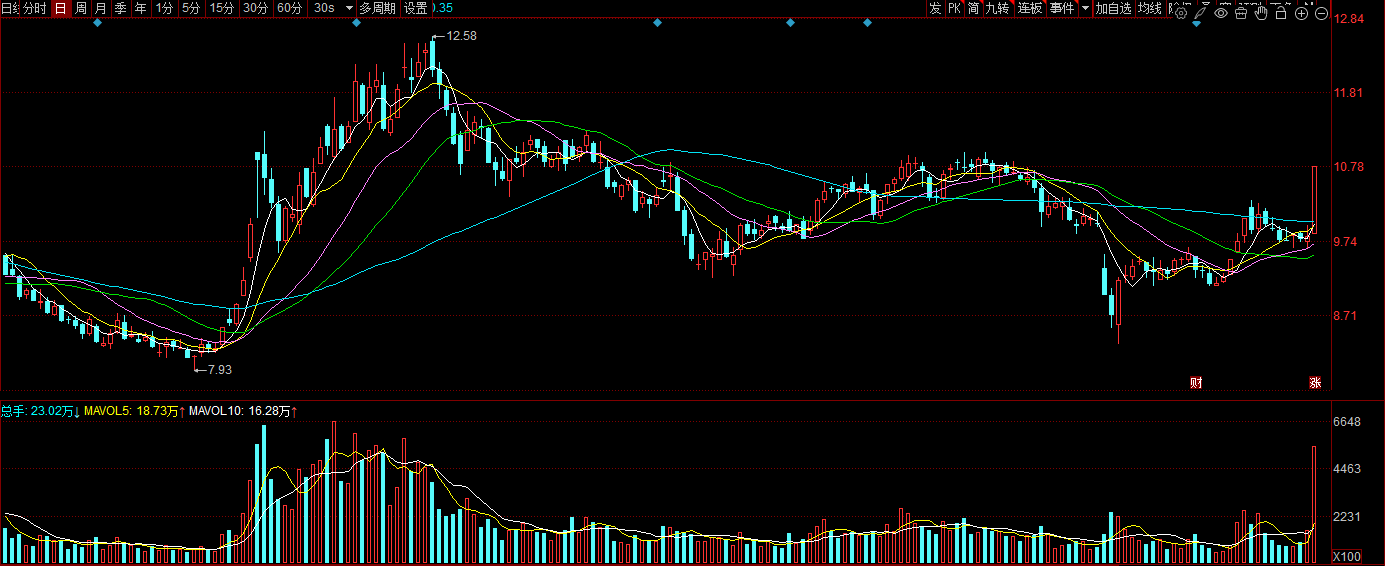
Task: Expand the period dropdown arrow after 30s
Action: click(x=349, y=8)
